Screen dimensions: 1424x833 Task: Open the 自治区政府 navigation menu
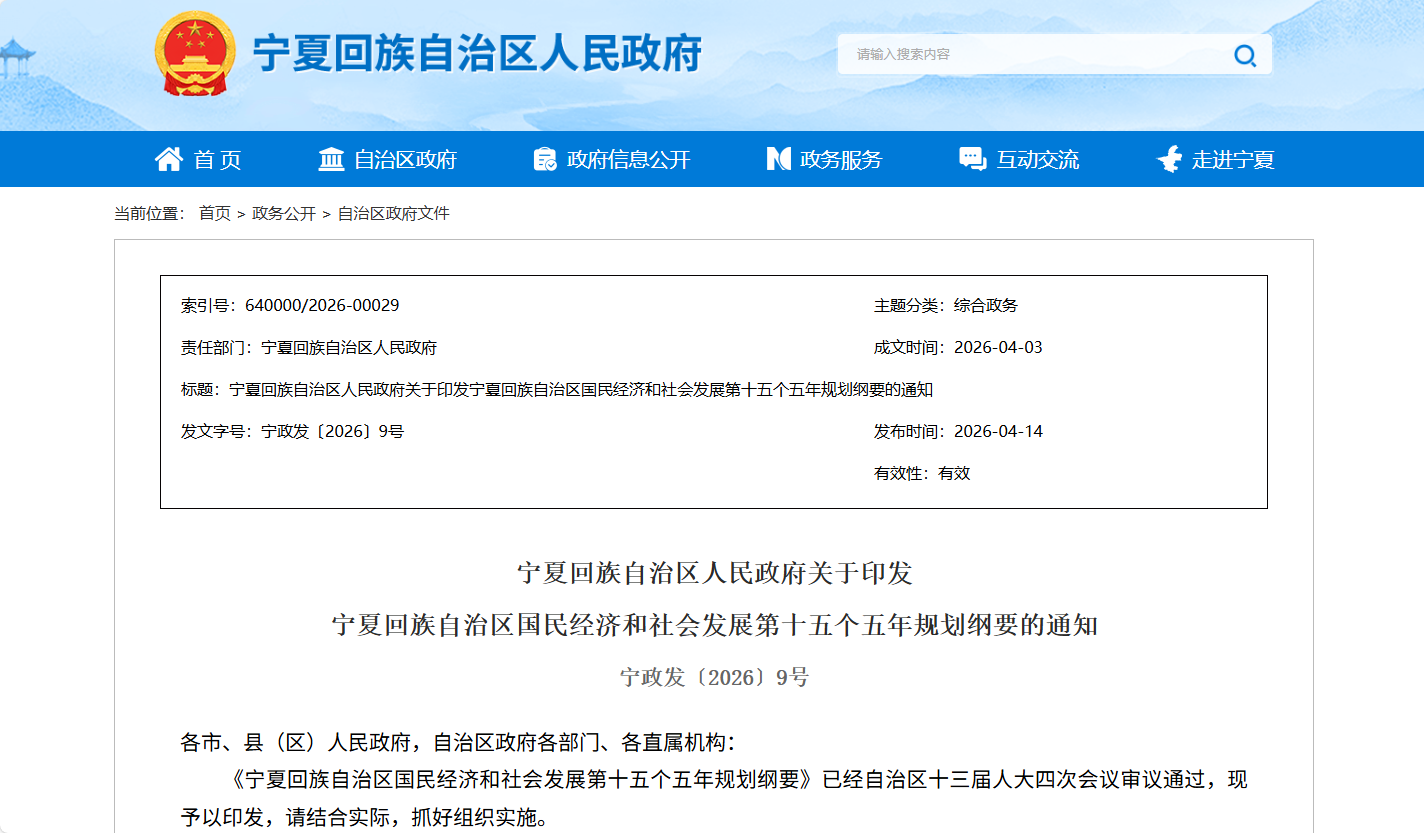coord(405,160)
